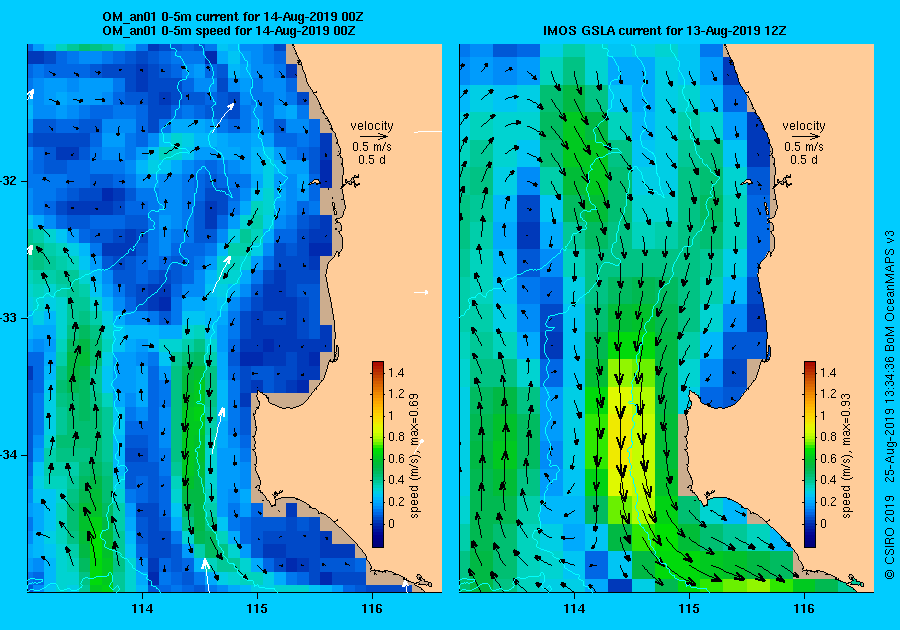This screenshot has width=900, height=630.
Task: Click the IMOS GSLA current map panel
Action: [666, 318]
